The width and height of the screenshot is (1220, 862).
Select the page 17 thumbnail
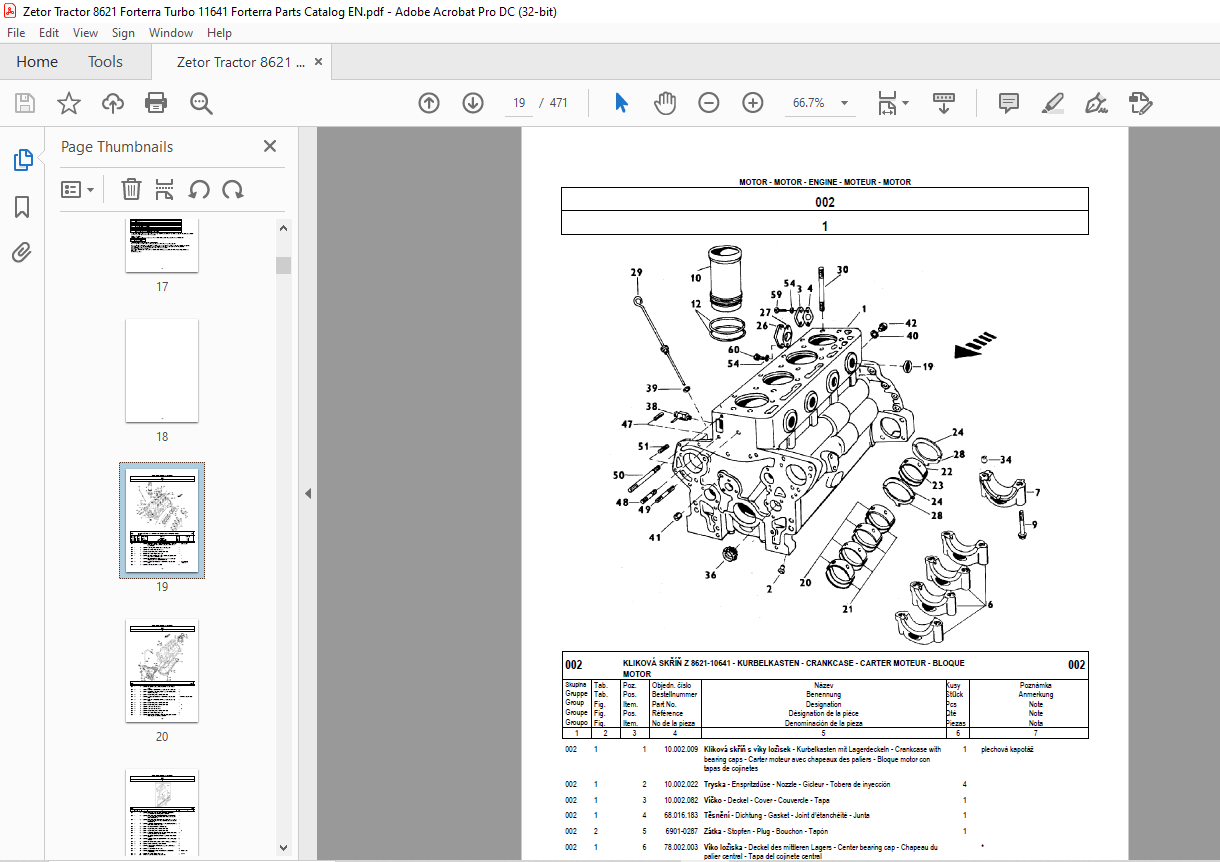(162, 245)
